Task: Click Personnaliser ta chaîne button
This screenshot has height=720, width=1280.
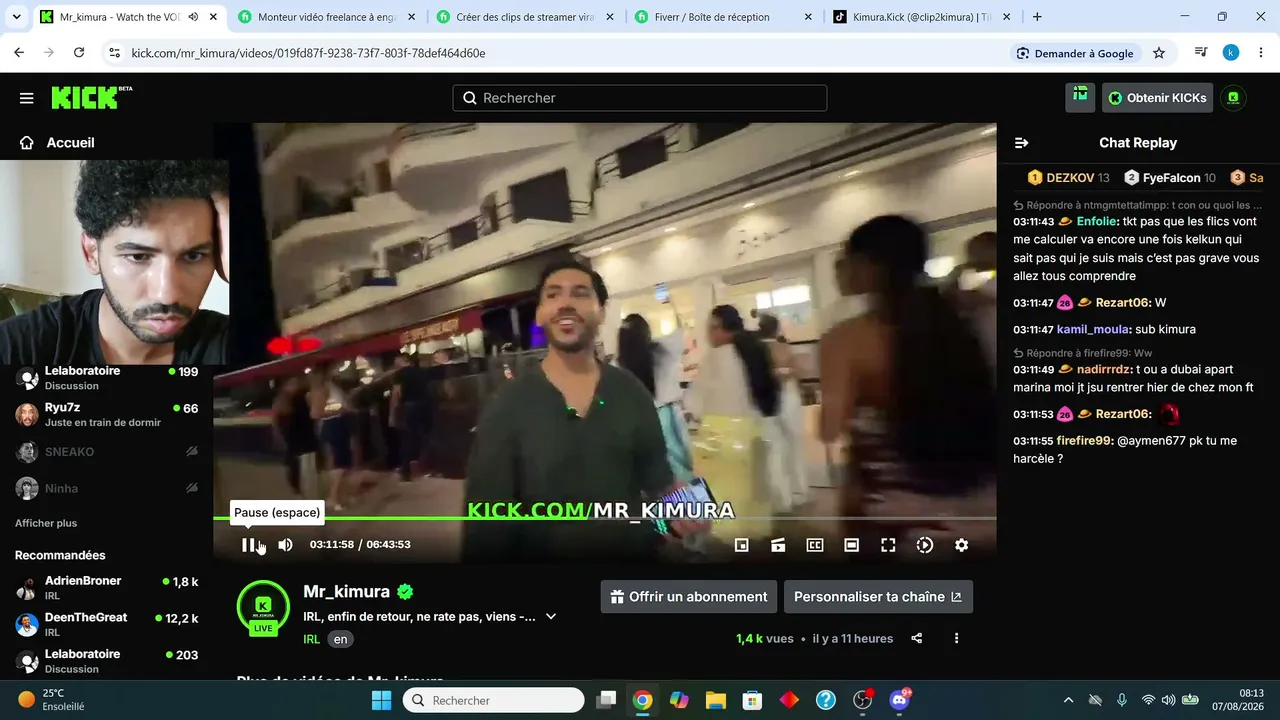Action: pos(878,597)
